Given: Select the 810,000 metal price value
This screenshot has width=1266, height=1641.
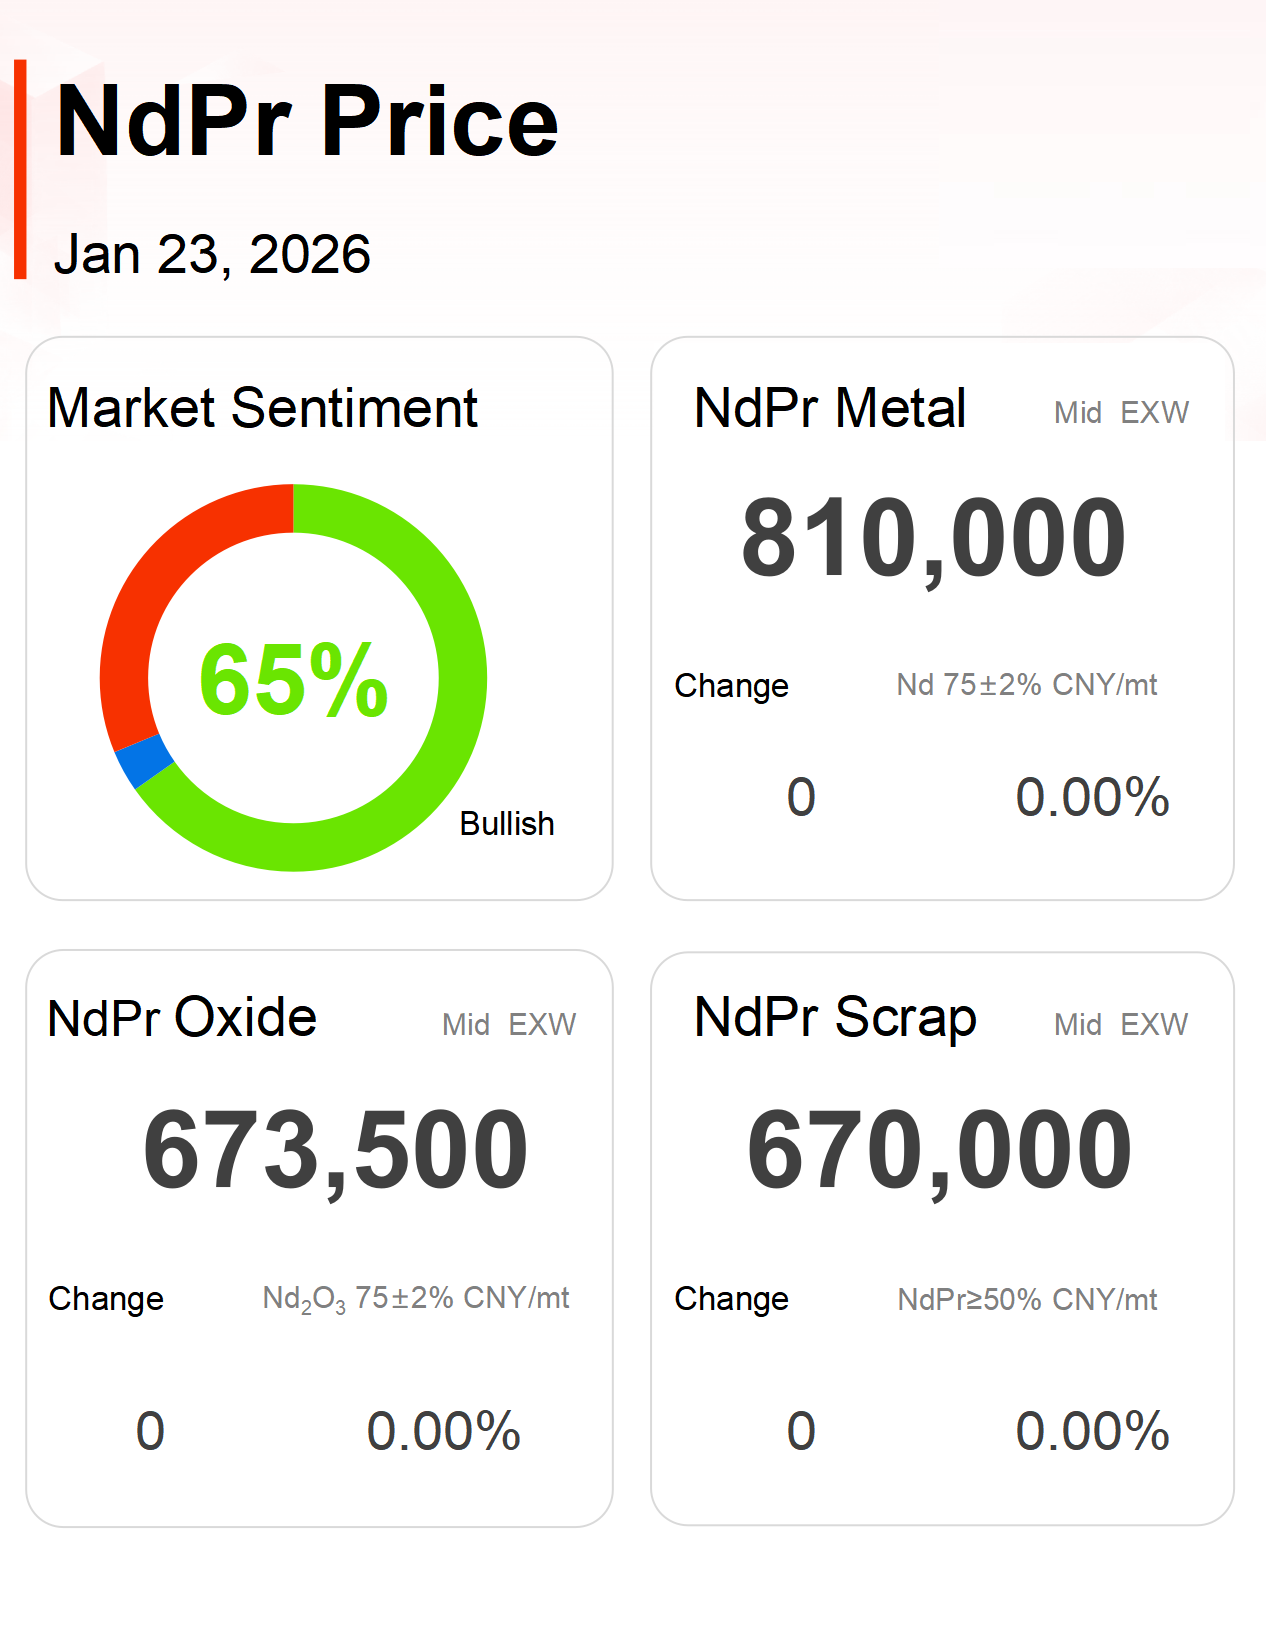Looking at the screenshot, I should click(x=933, y=540).
